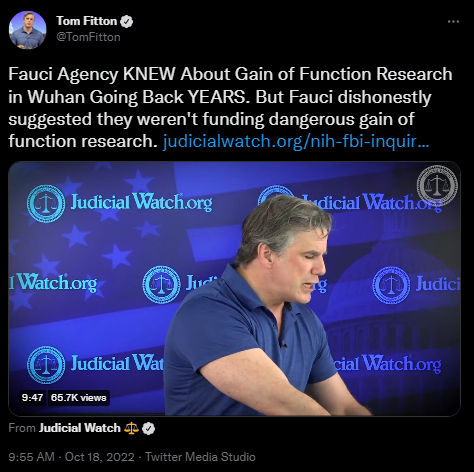This screenshot has height=472, width=474.
Task: Click the bottom-left Judicial Watch scales logo in video
Action: [x=46, y=365]
